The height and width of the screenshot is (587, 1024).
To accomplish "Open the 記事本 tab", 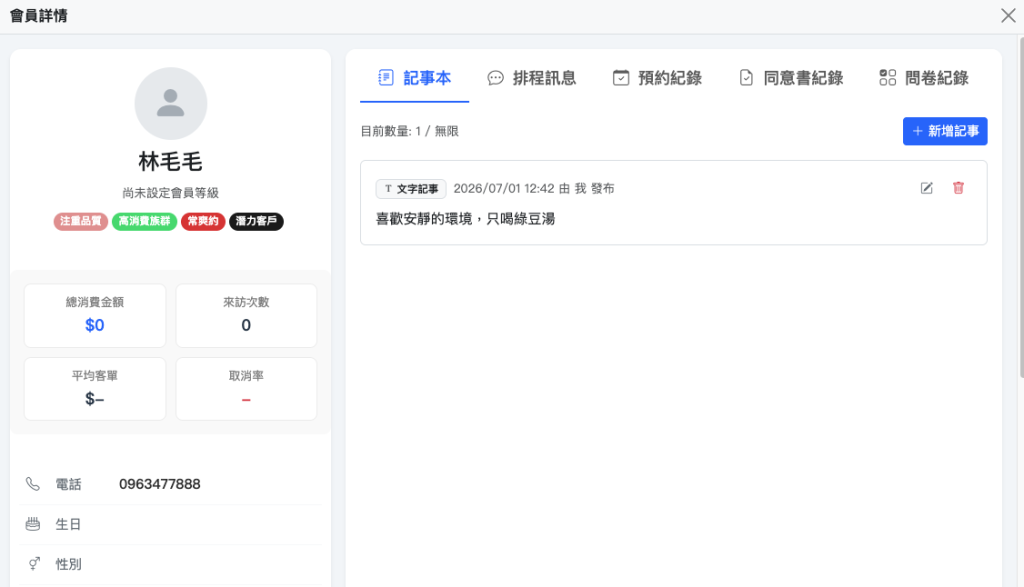I will [x=415, y=78].
